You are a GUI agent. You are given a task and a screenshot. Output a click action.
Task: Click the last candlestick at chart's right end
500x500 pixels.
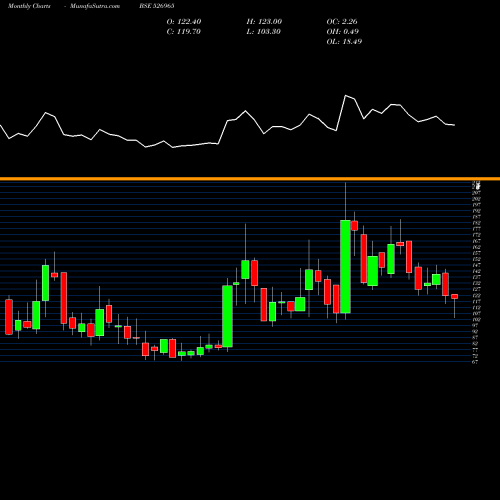(x=454, y=297)
